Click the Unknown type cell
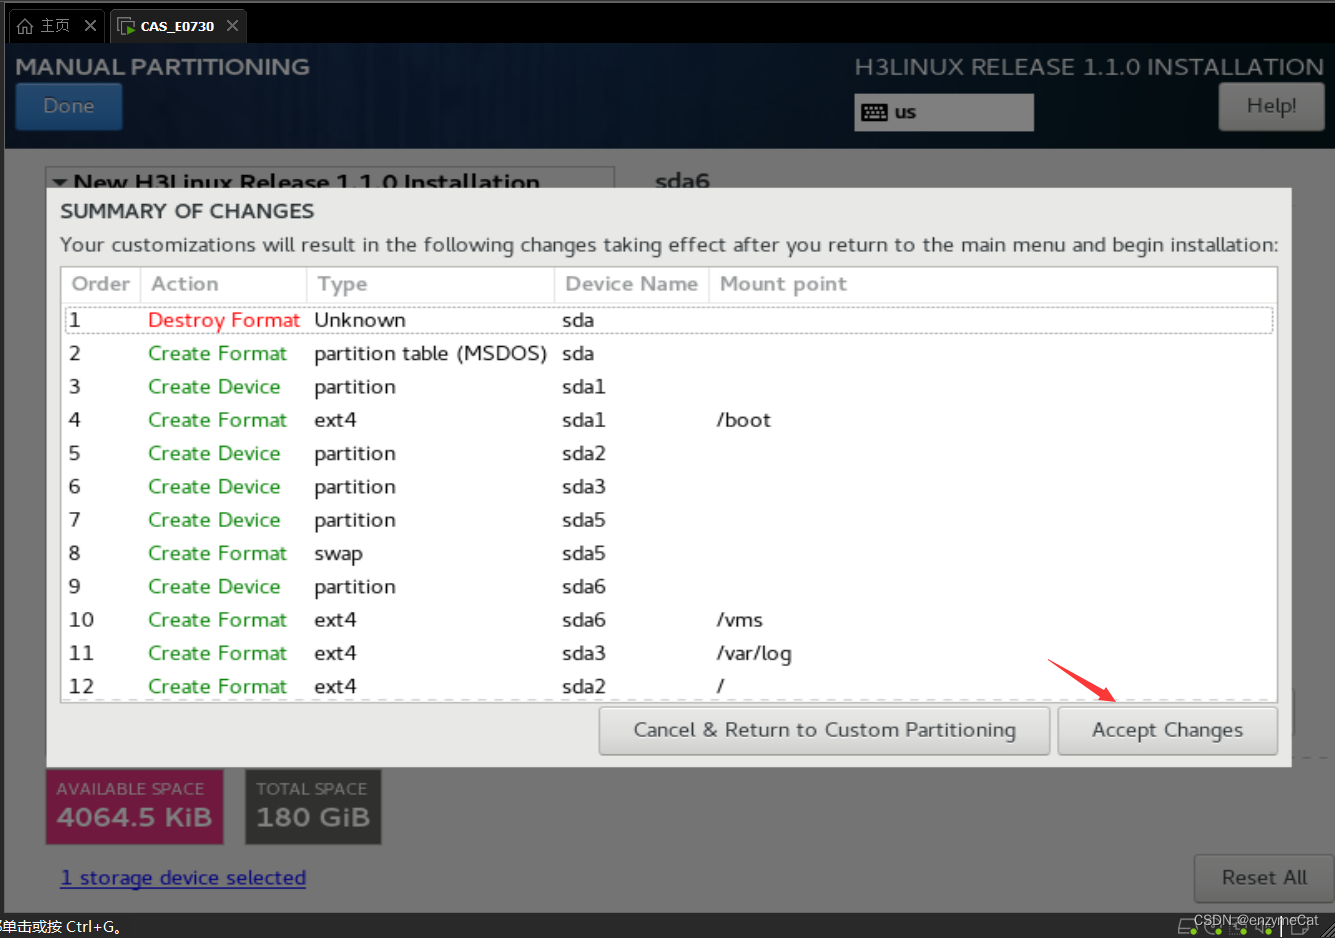1335x938 pixels. 360,320
